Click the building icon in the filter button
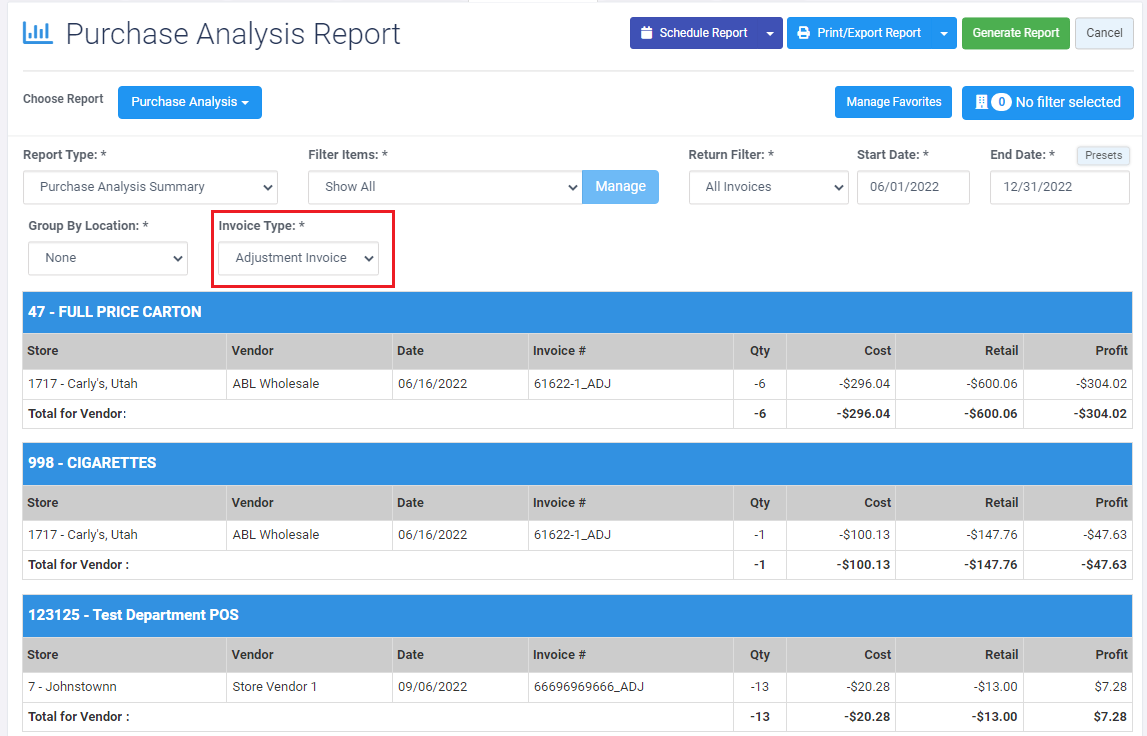 [982, 102]
